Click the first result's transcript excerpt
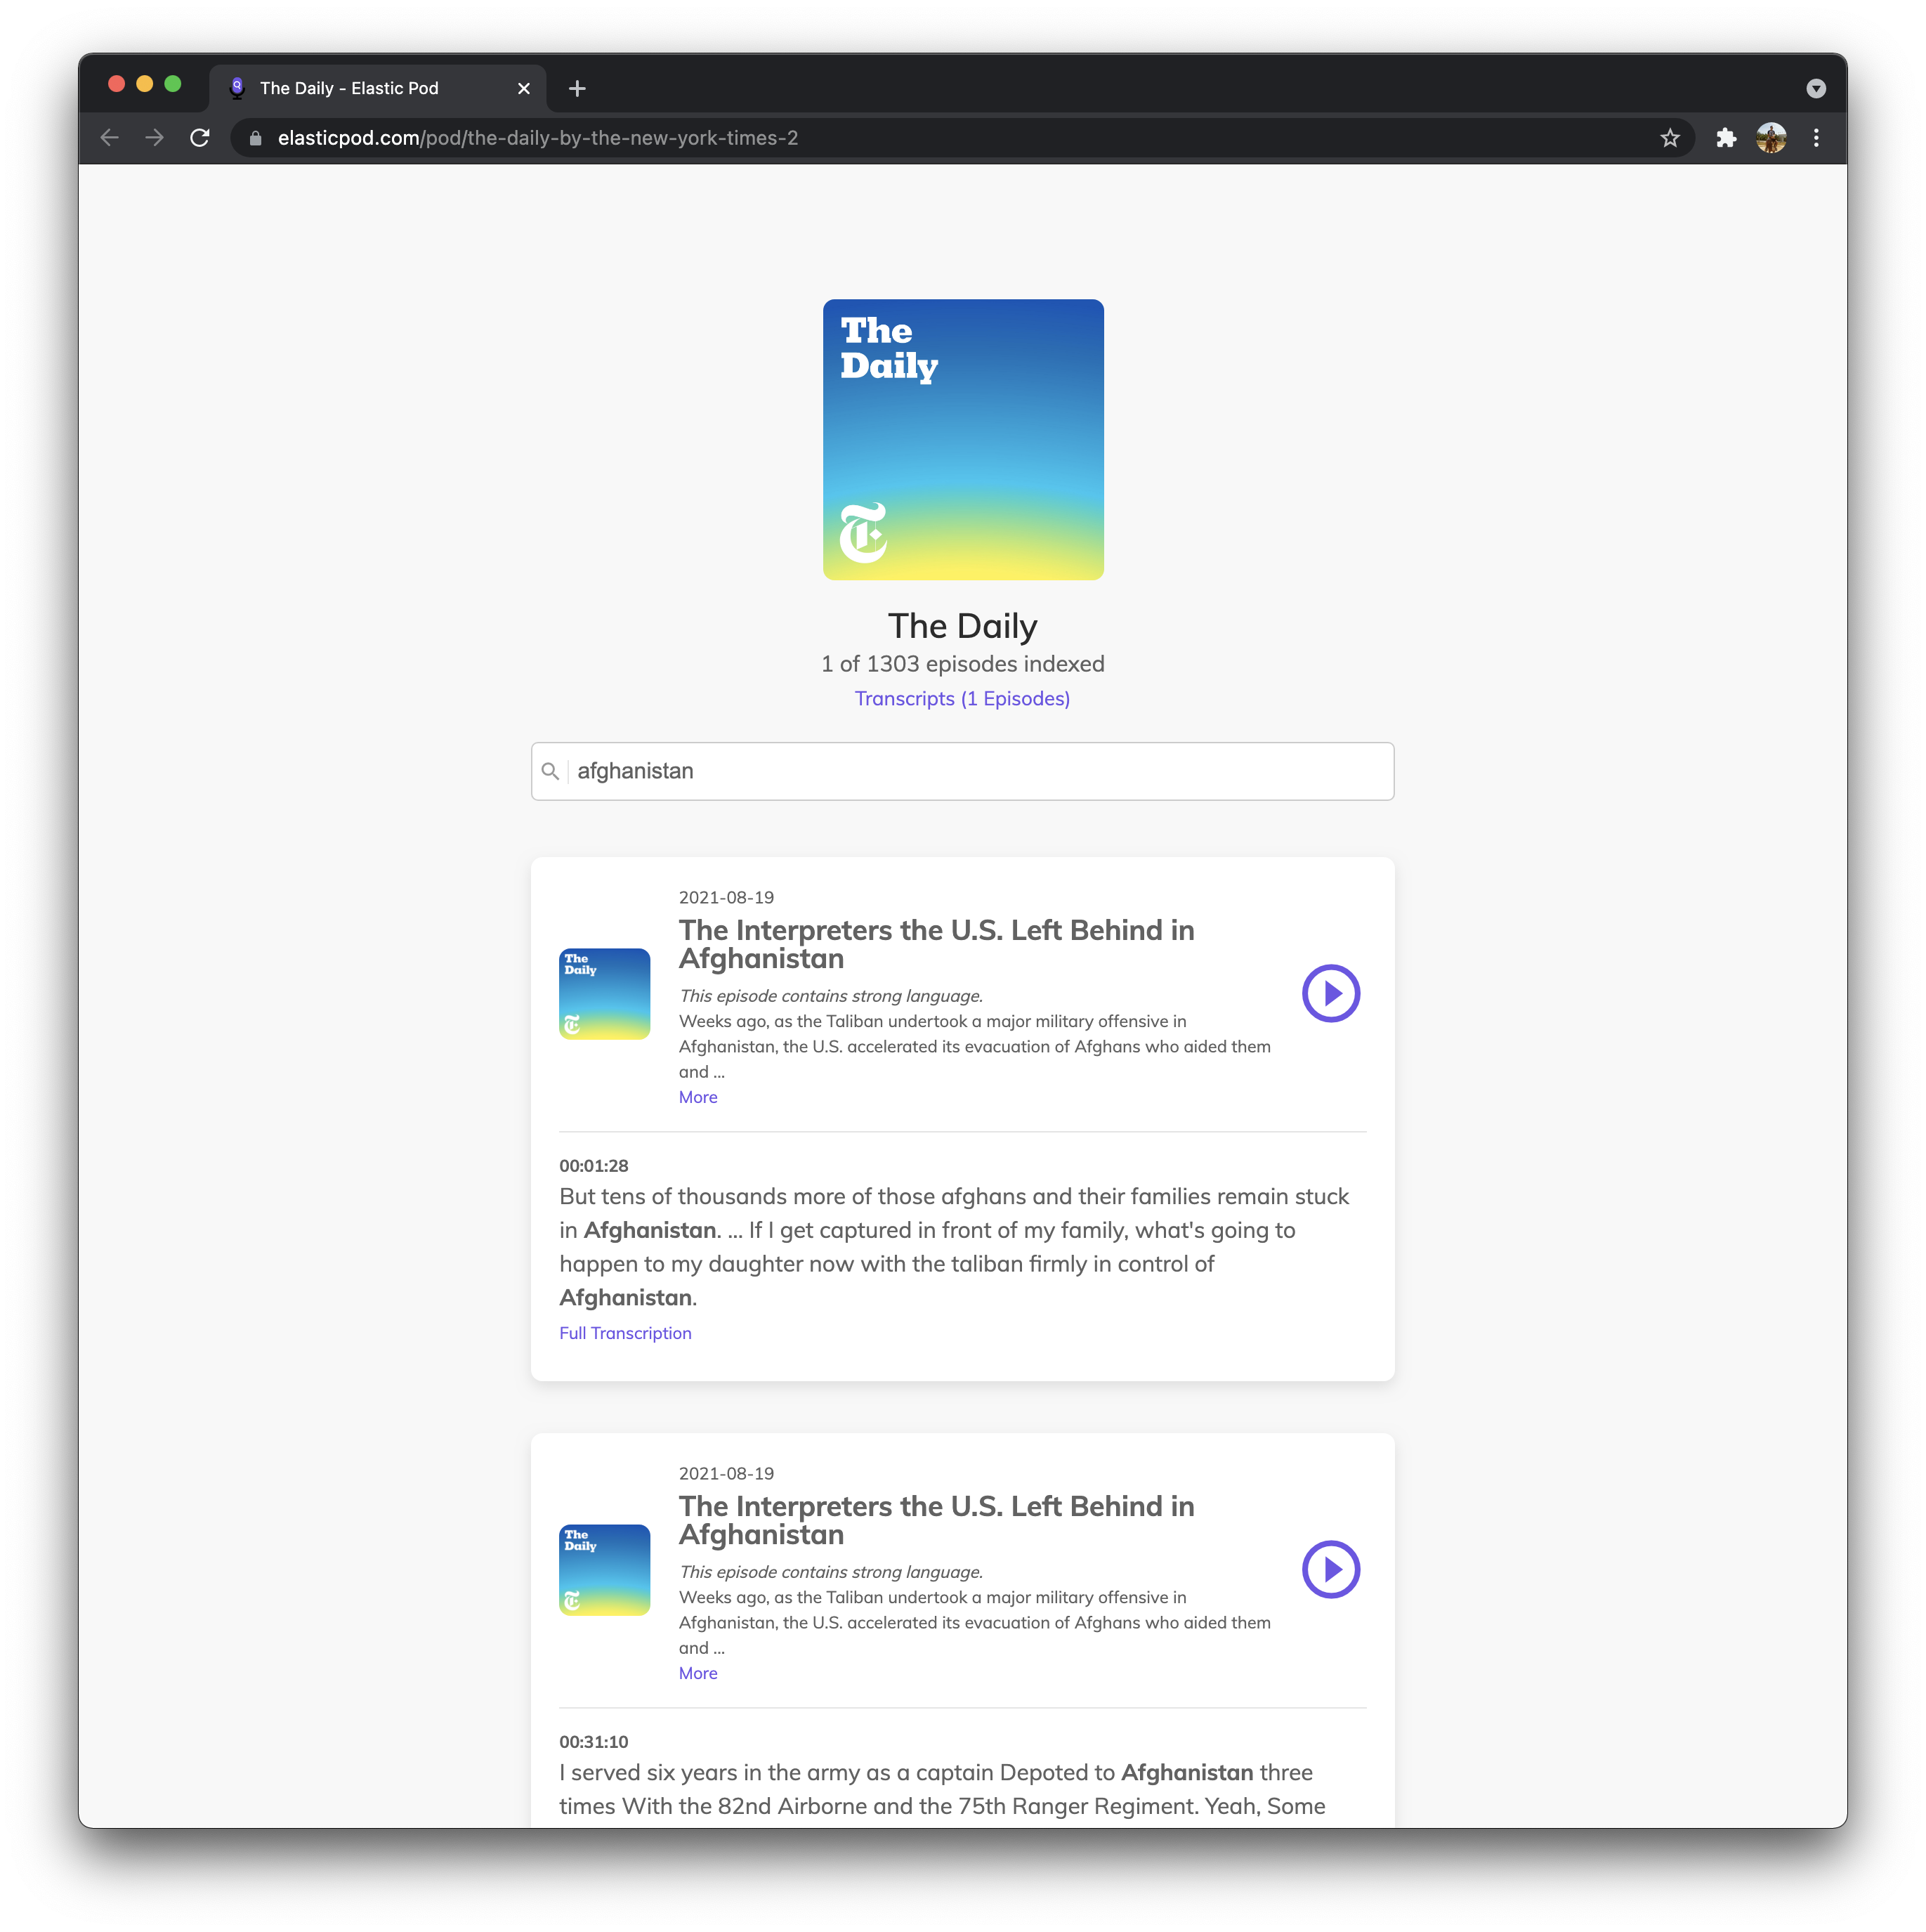 (x=955, y=1247)
